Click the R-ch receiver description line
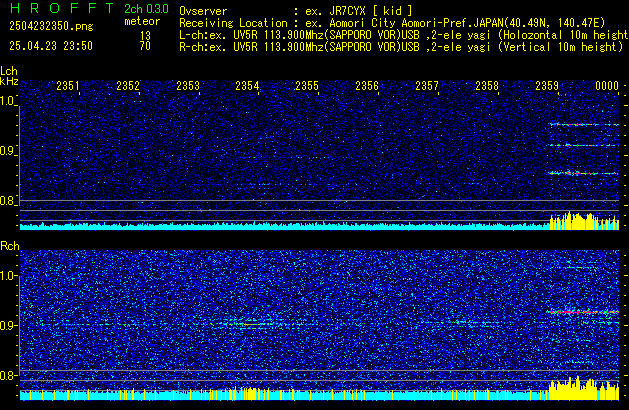The height and width of the screenshot is (410, 629). [401, 47]
